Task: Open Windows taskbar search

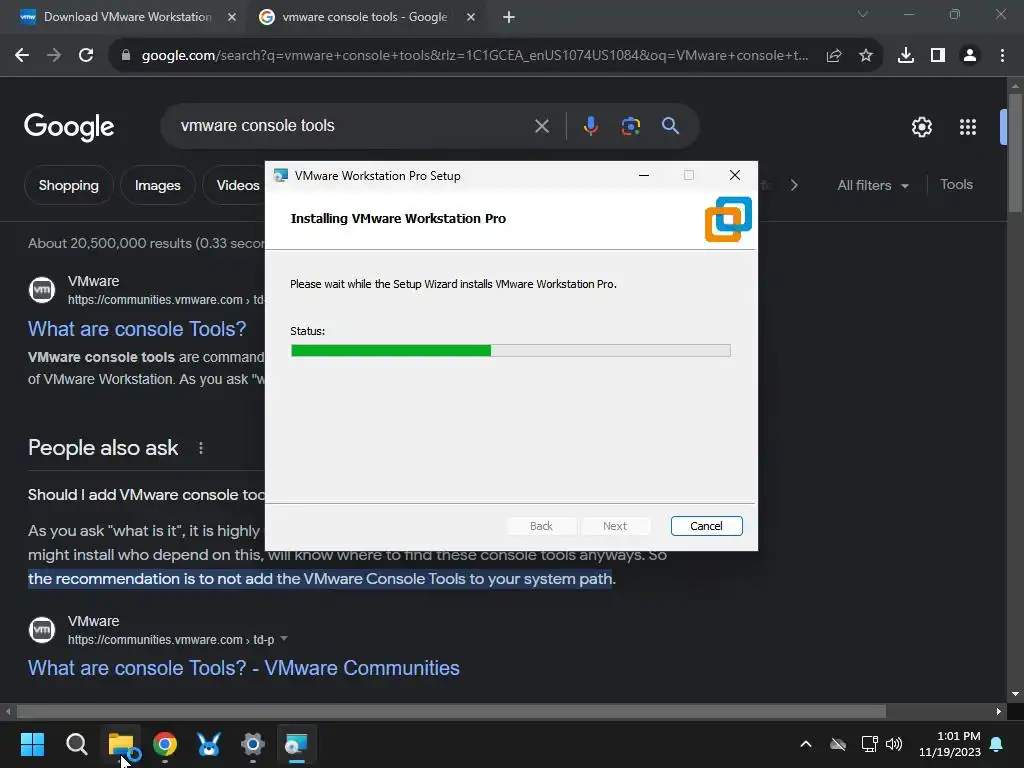Action: coord(76,744)
